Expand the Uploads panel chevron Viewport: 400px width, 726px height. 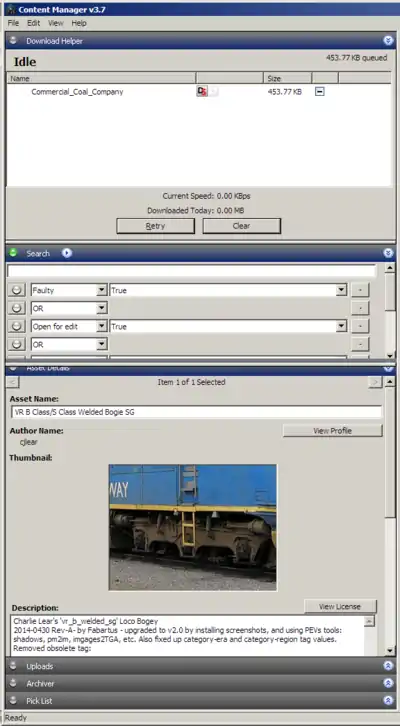(x=388, y=666)
